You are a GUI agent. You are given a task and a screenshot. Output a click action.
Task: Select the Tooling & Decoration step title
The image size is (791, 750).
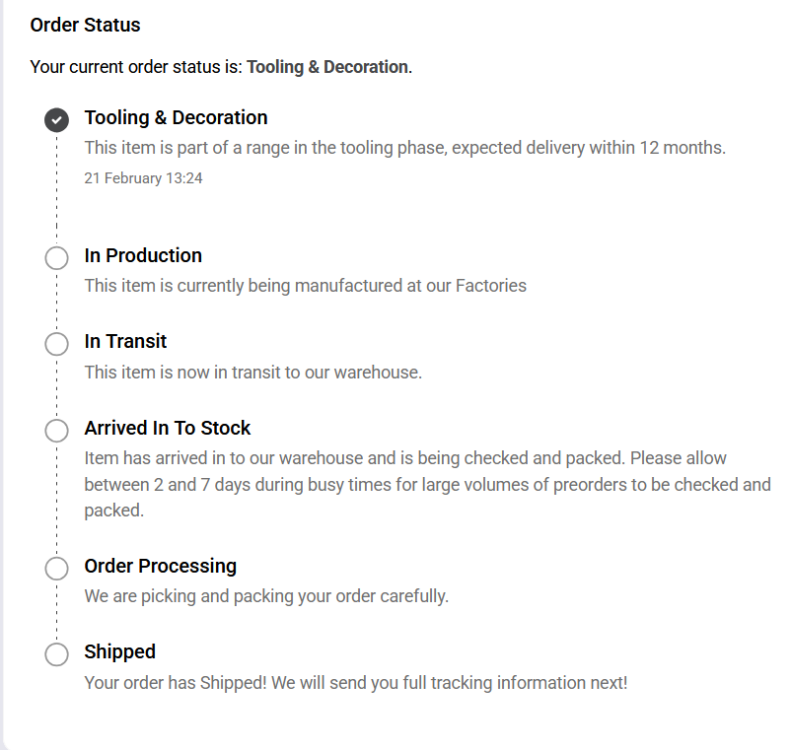[176, 117]
